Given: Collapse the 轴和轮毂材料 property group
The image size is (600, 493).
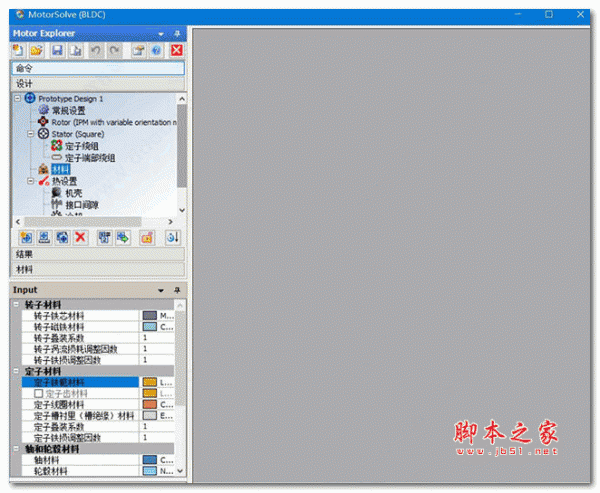Looking at the screenshot, I should coord(16,449).
